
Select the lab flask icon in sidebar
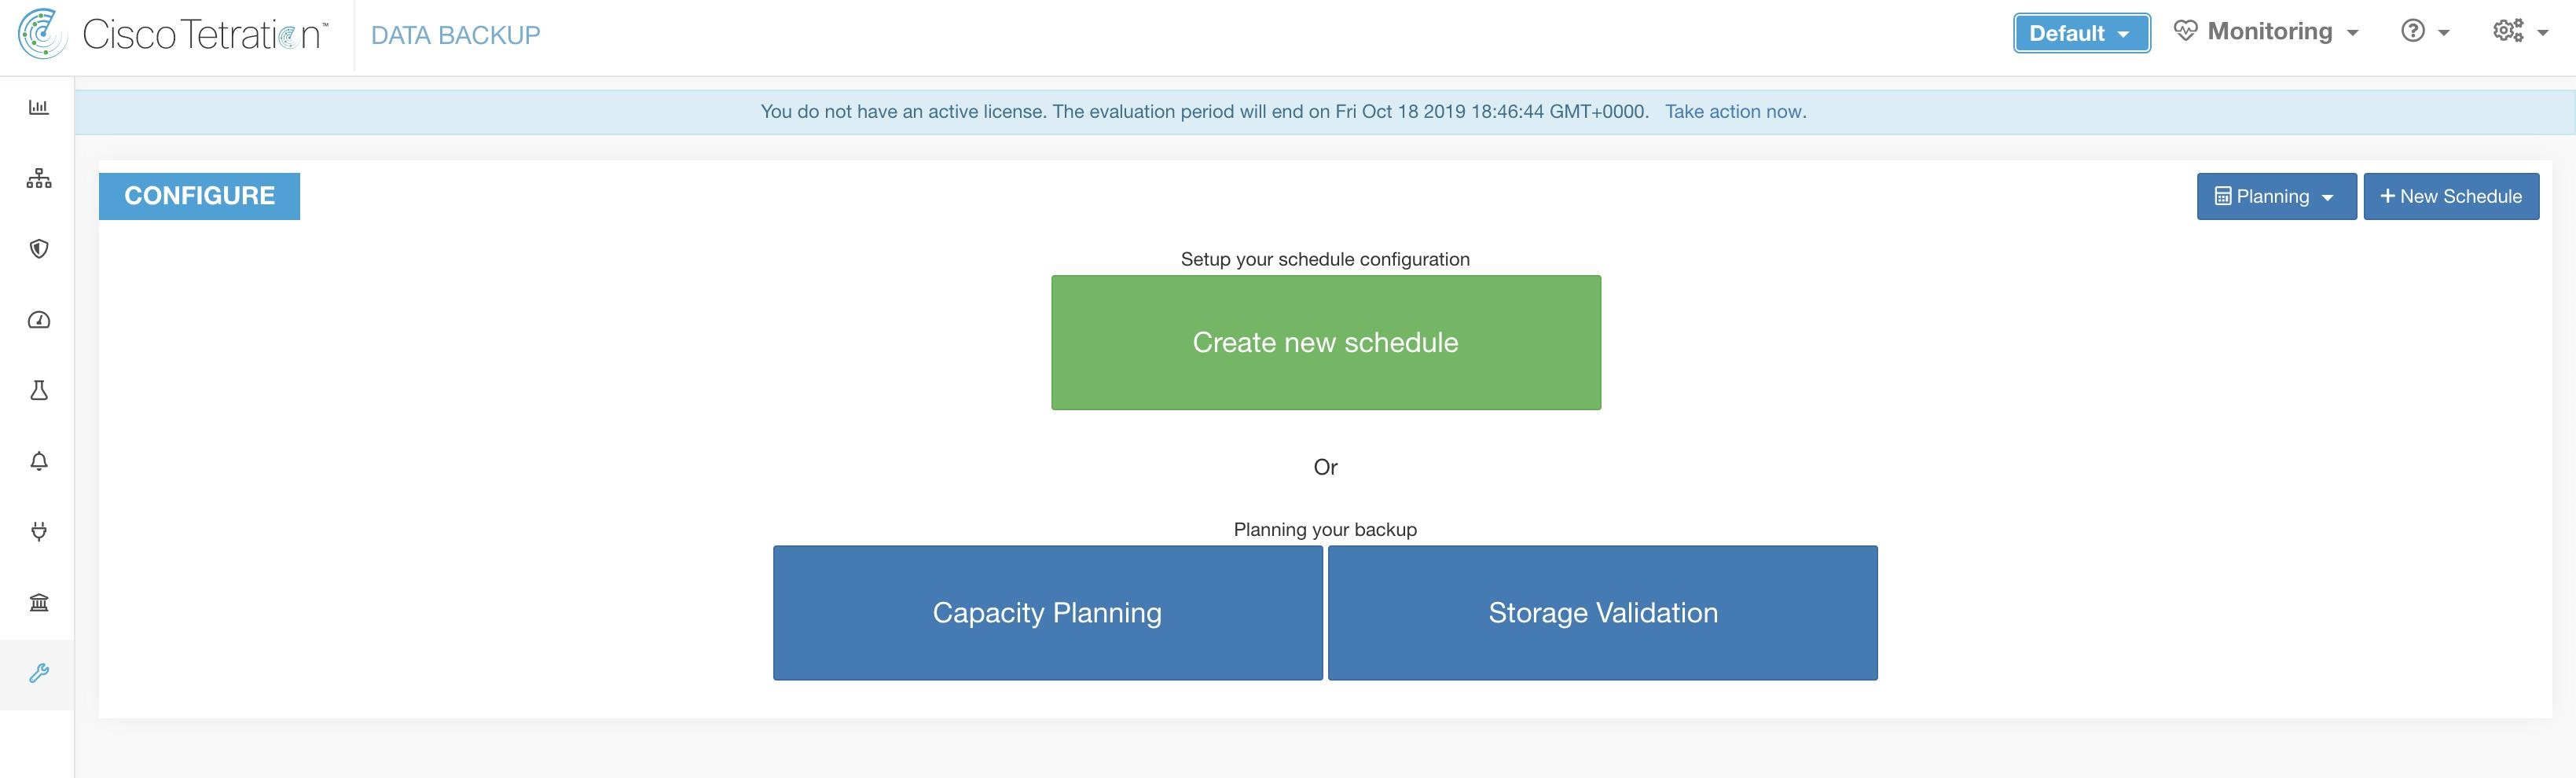pos(39,390)
